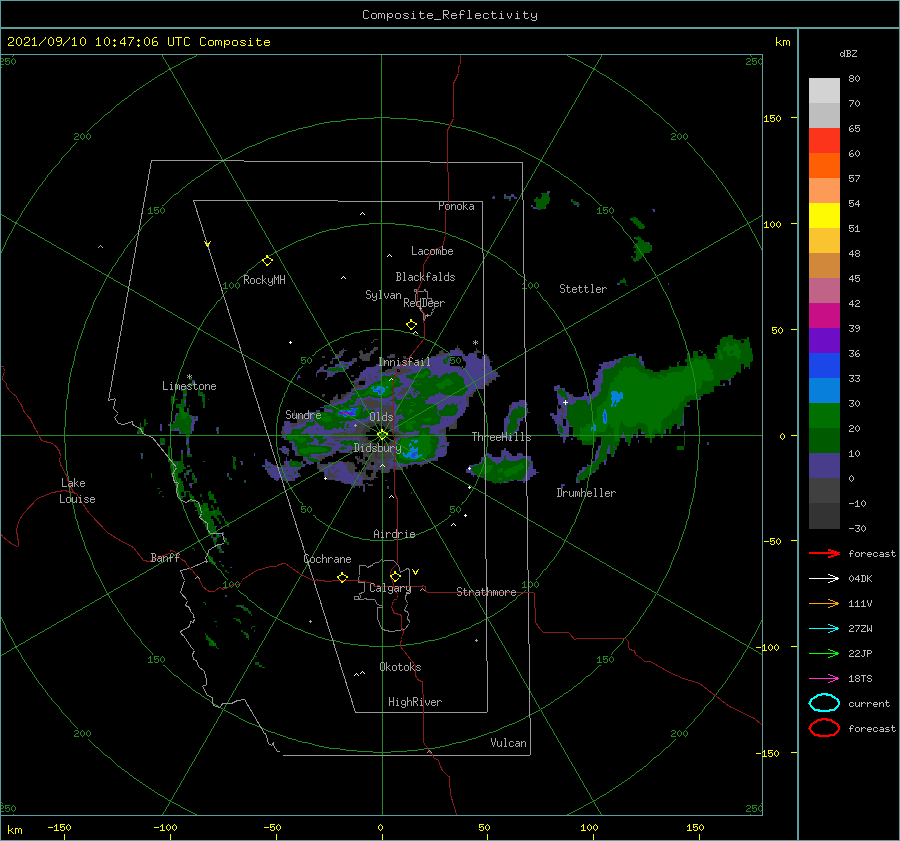Click the Drumheller label
Viewport: 900px width, 841px height.
[x=586, y=493]
